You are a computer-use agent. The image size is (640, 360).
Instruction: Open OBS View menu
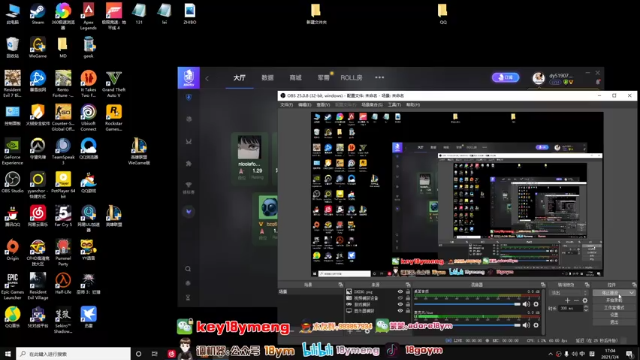click(x=322, y=105)
